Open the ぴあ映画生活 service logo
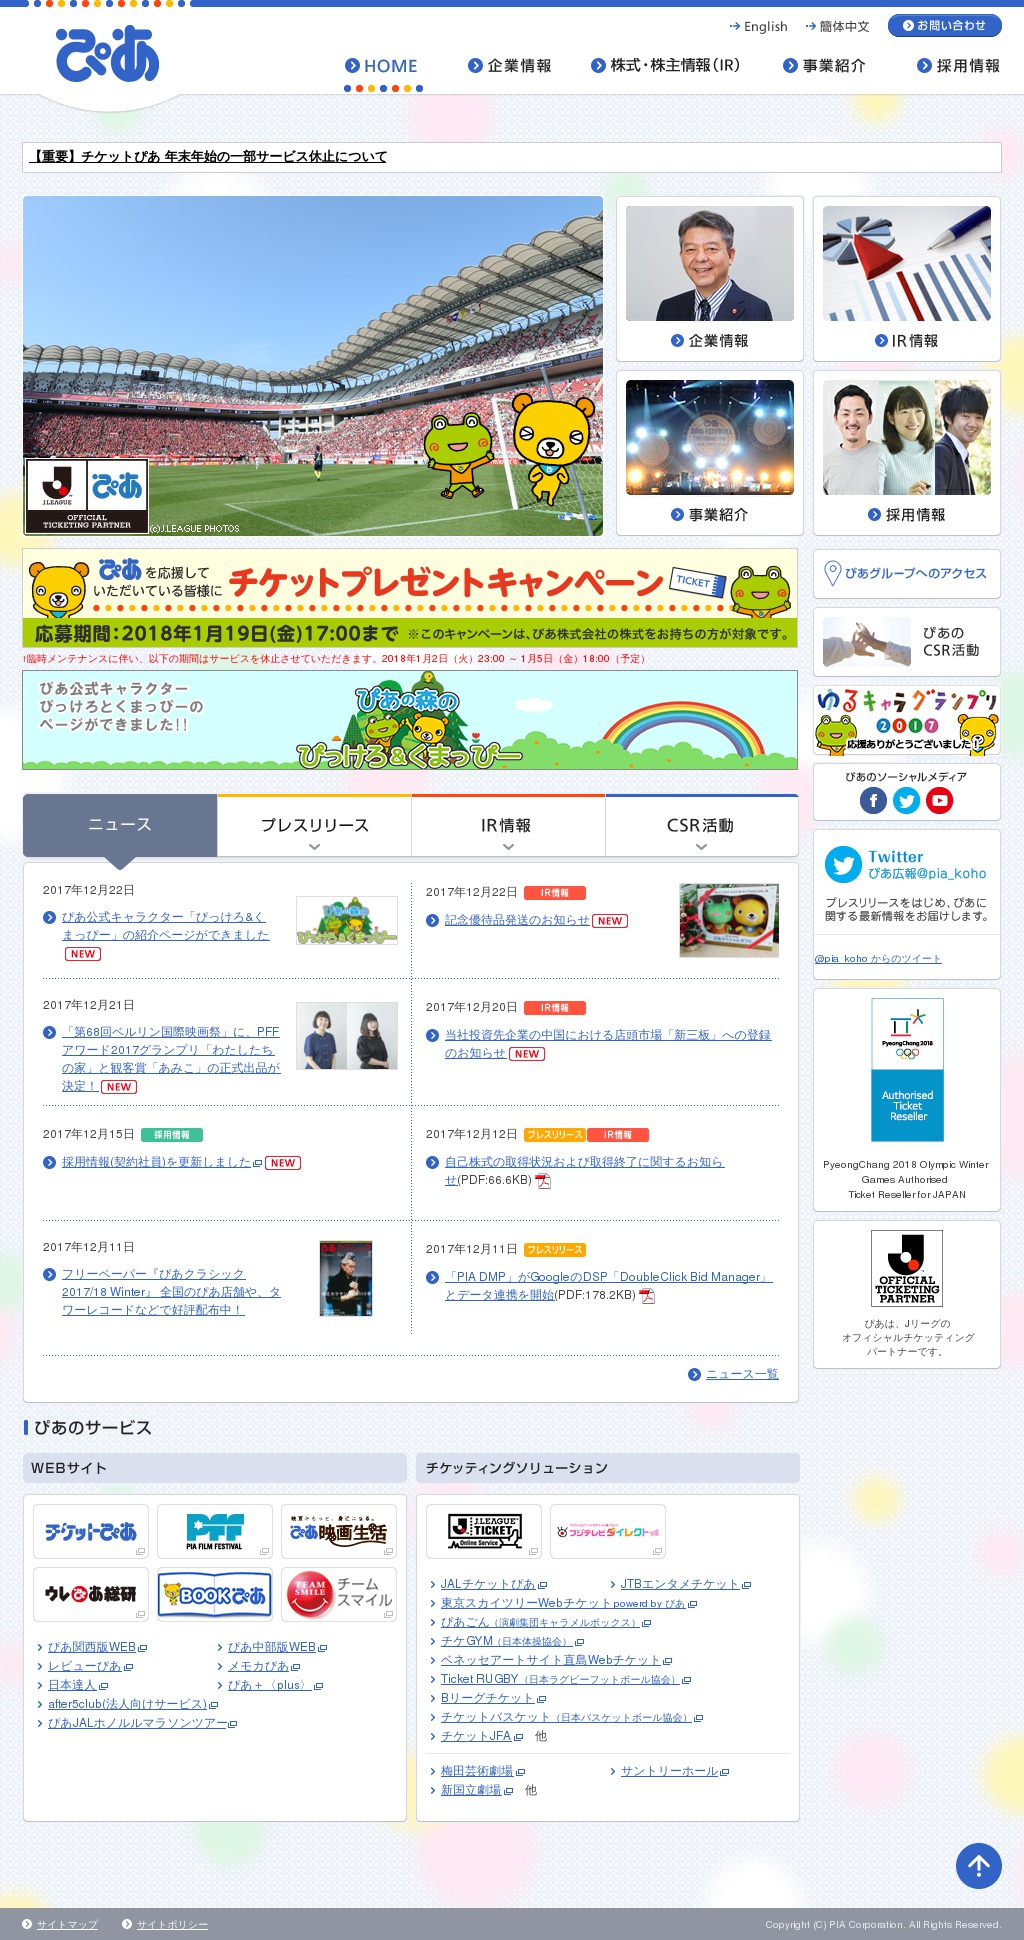1024x1940 pixels. click(x=339, y=1531)
